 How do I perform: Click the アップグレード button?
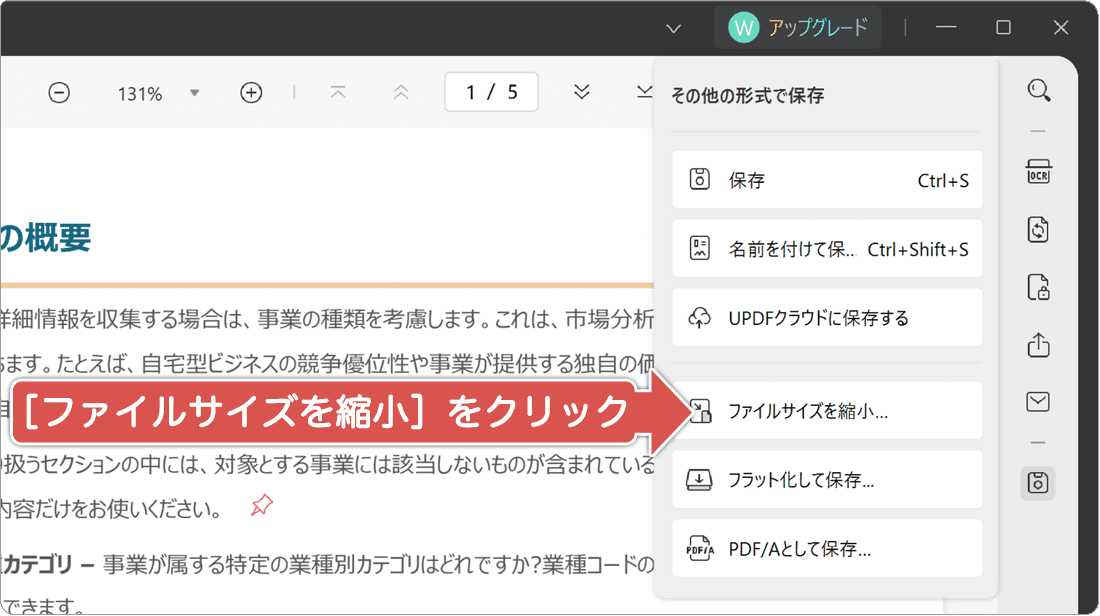797,28
